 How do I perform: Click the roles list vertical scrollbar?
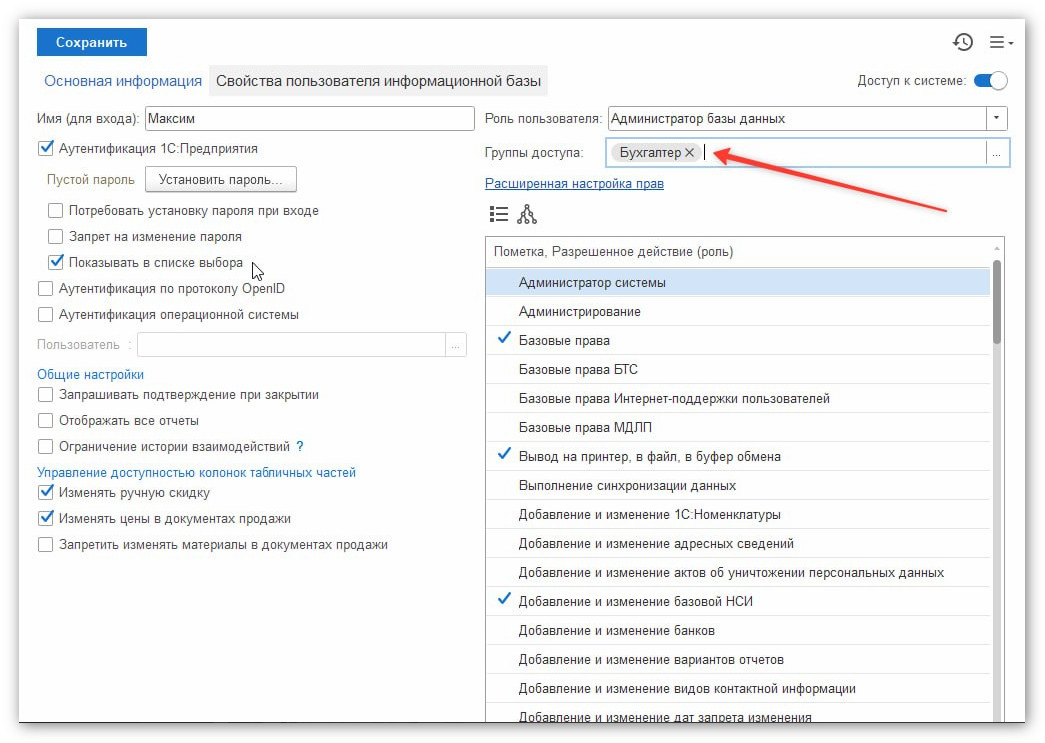997,302
